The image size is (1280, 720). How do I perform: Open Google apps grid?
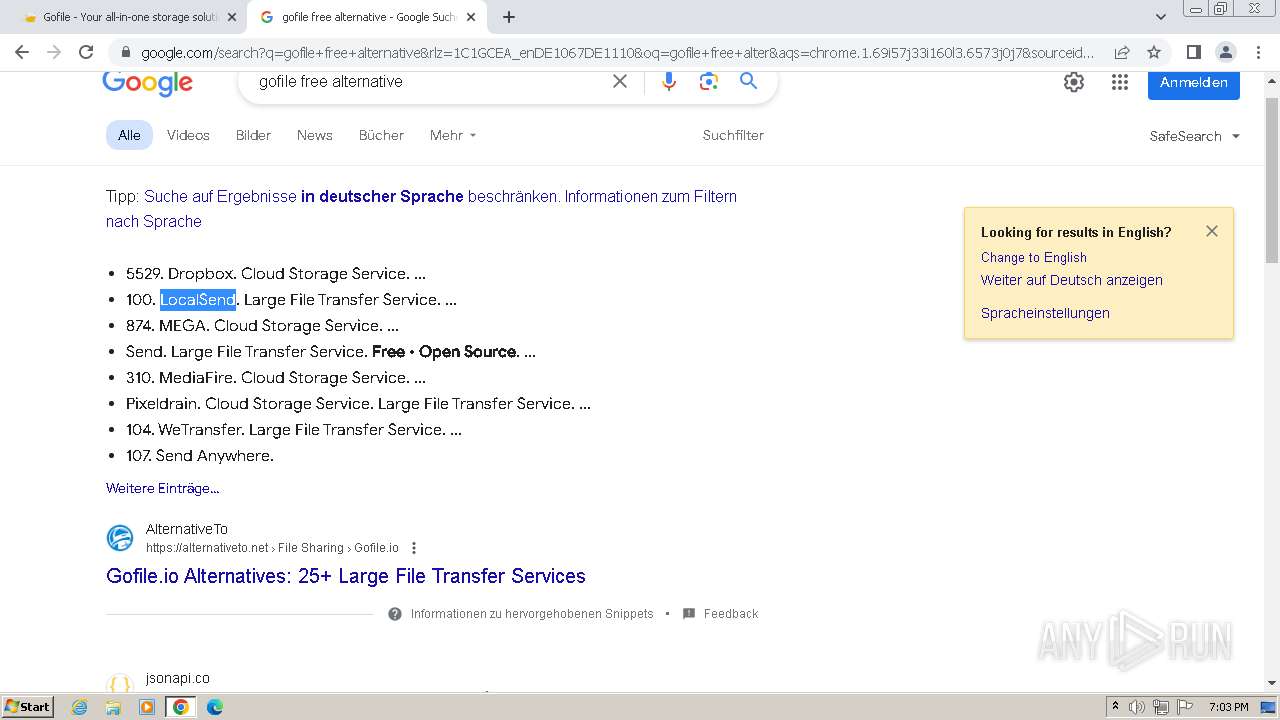[x=1120, y=82]
